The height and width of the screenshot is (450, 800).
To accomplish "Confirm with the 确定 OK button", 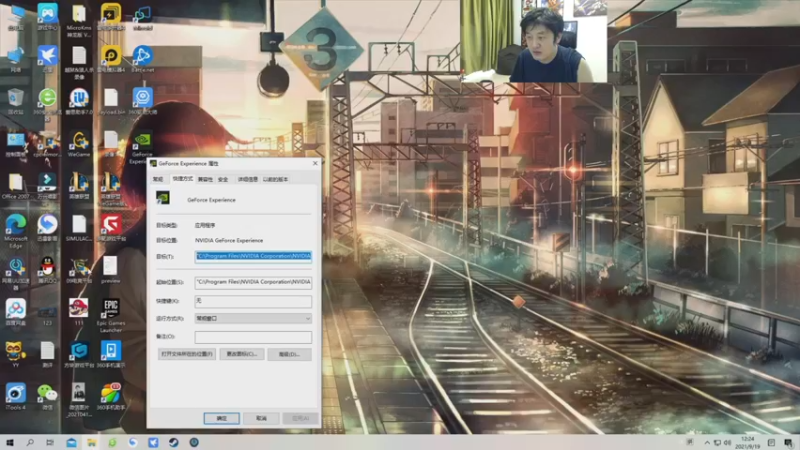I will (x=221, y=418).
